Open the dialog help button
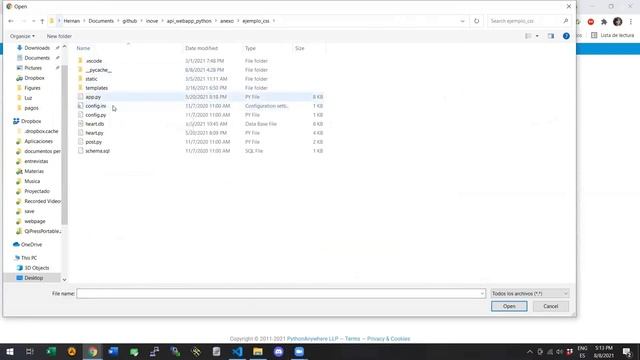This screenshot has width=640, height=360. 566,36
